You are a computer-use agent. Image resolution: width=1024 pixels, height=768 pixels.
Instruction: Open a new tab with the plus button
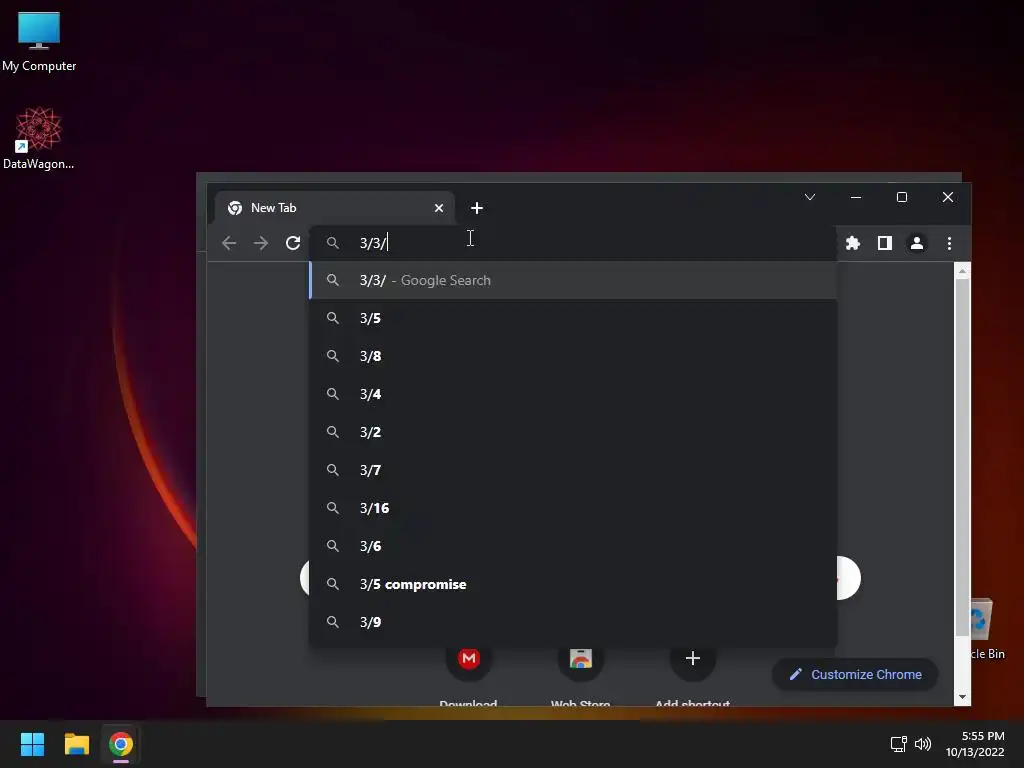click(x=477, y=208)
